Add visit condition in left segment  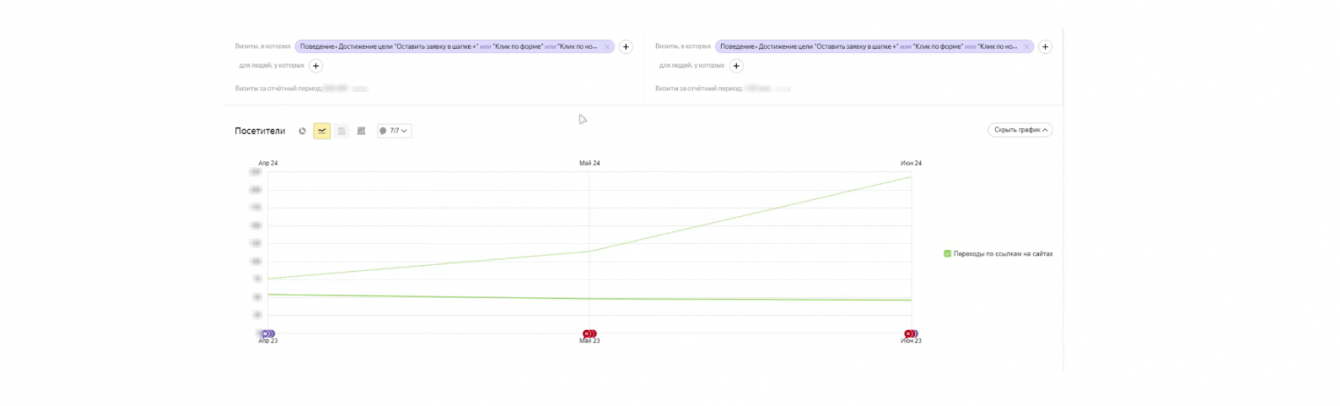(626, 47)
